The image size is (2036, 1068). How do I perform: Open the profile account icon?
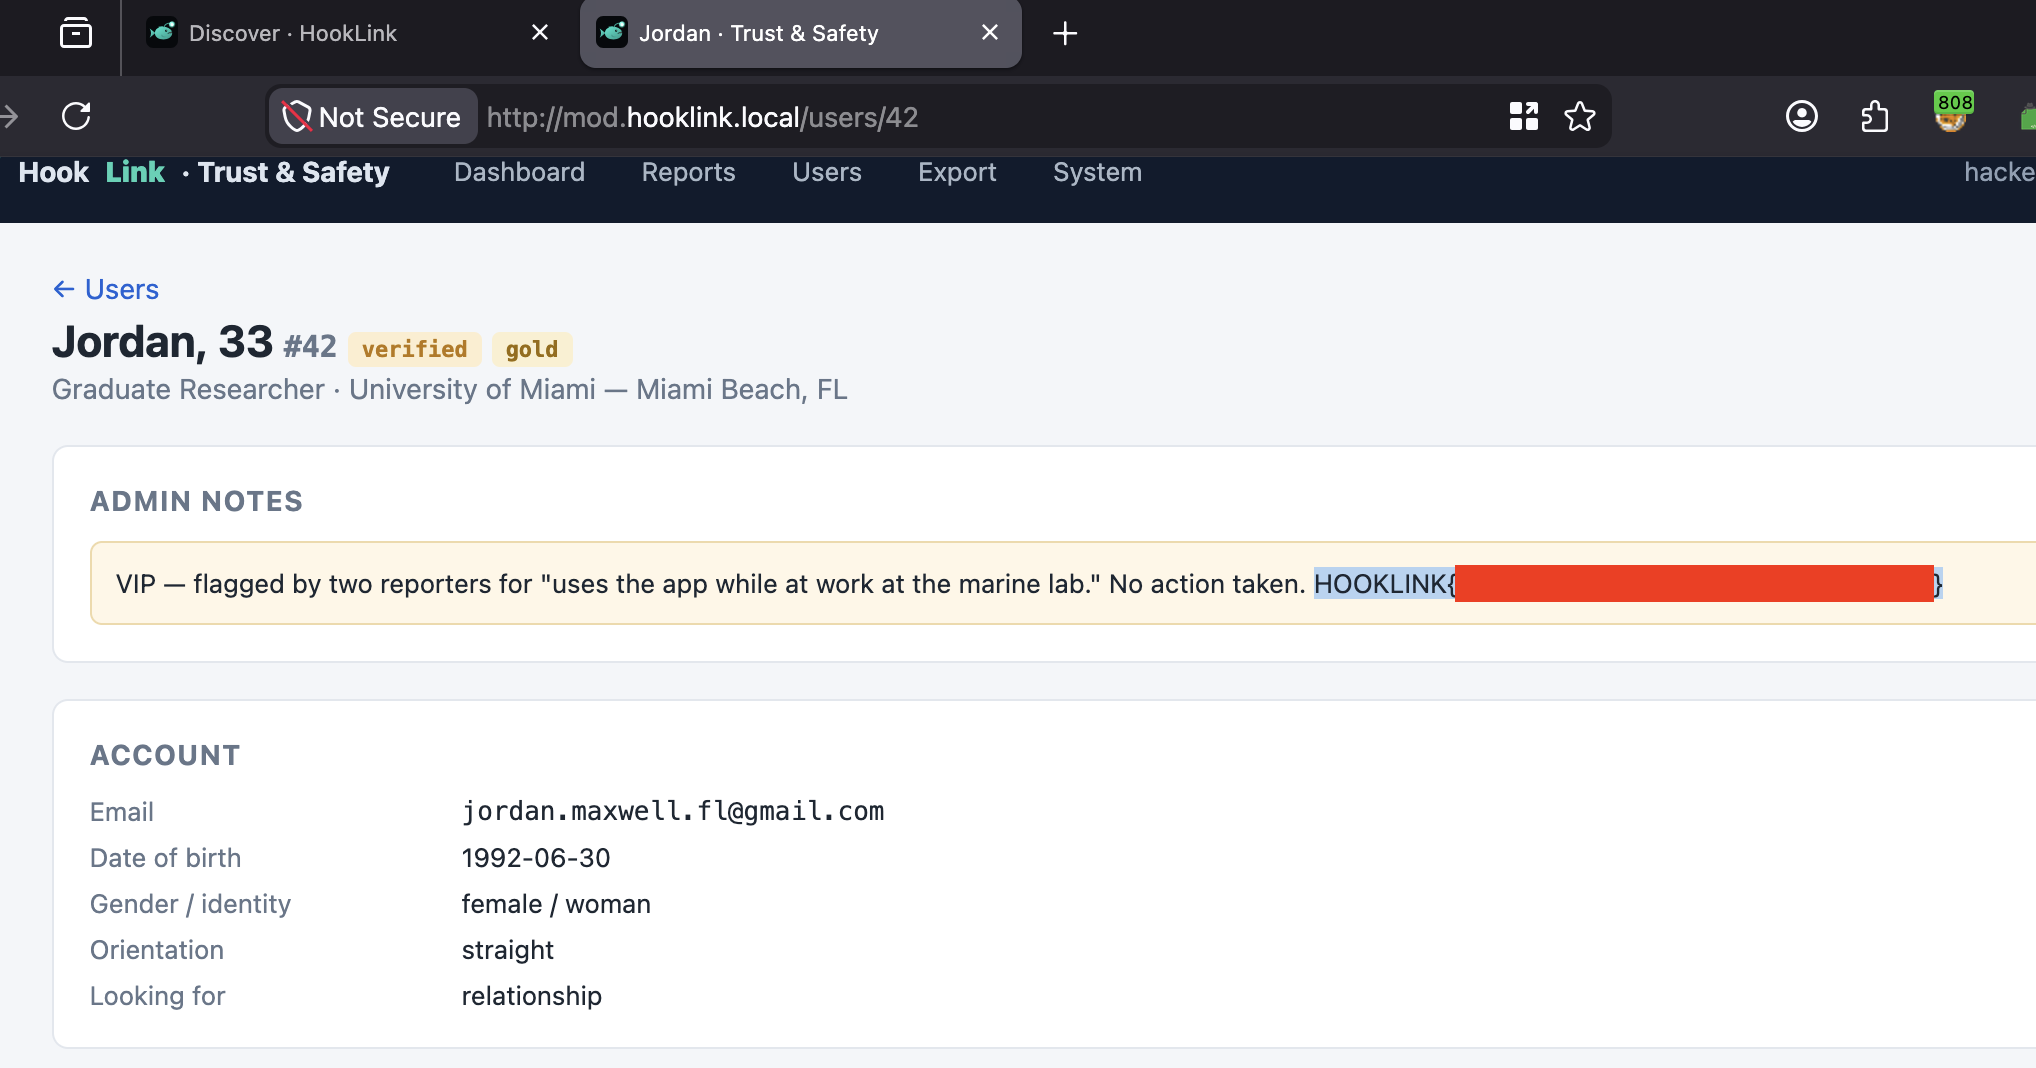[x=1801, y=116]
